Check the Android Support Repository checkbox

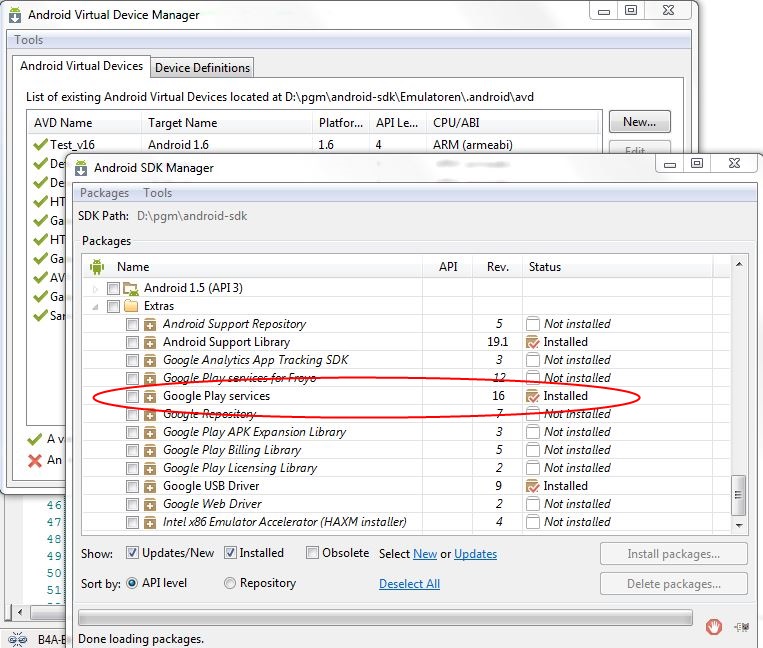point(132,324)
